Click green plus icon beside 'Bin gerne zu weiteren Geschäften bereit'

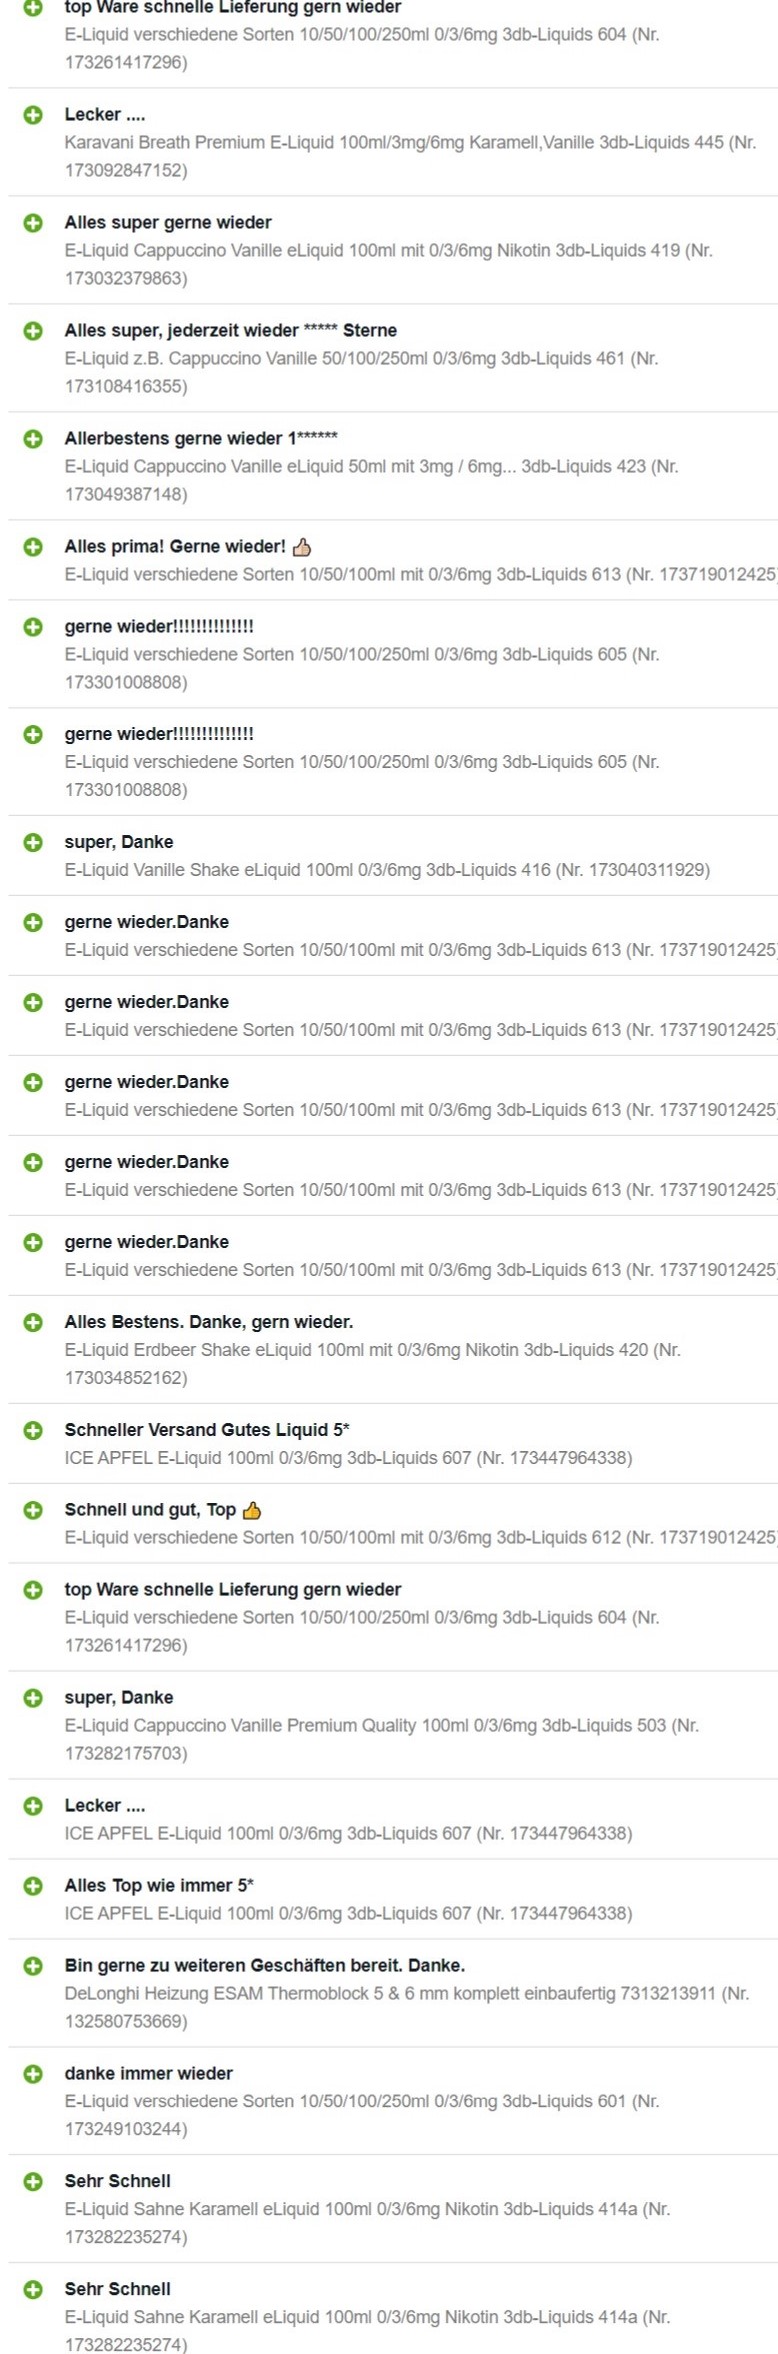pyautogui.click(x=33, y=1966)
